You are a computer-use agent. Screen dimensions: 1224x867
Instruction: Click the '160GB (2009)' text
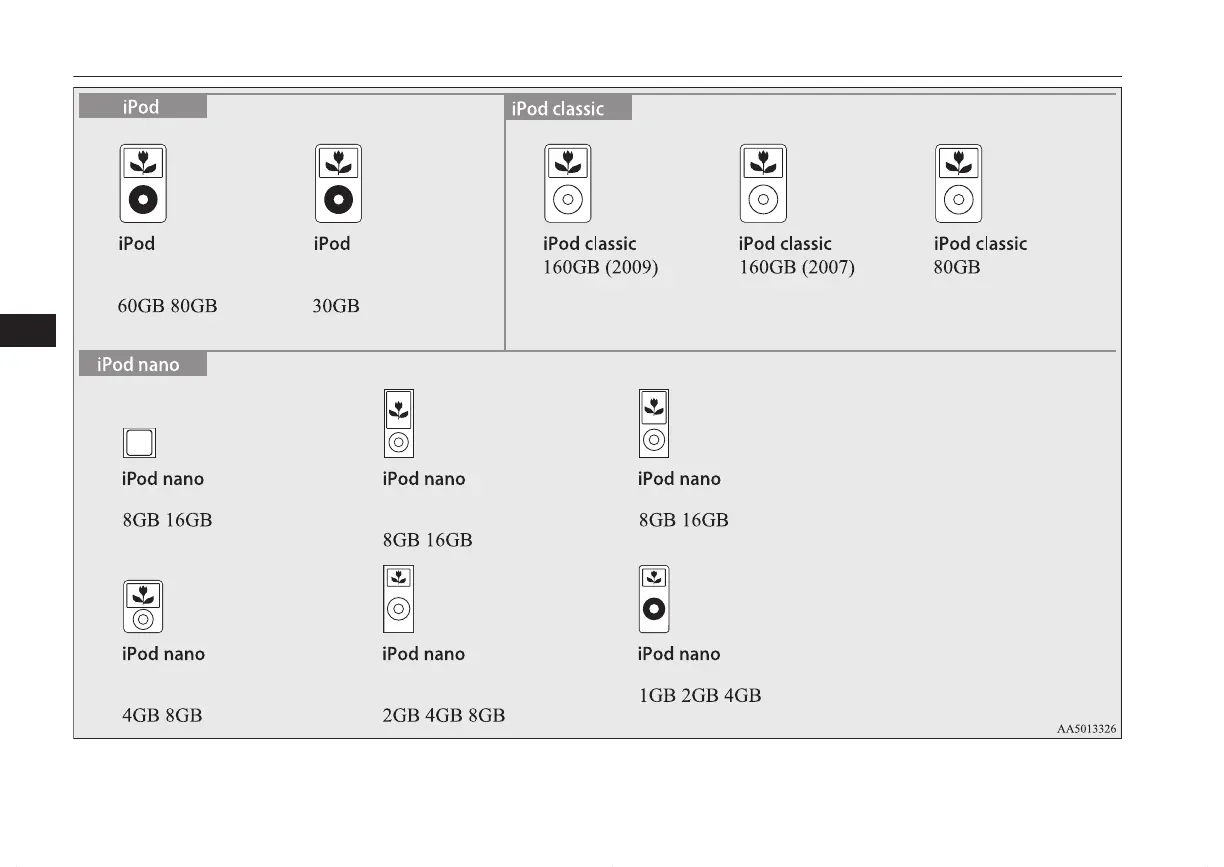click(601, 267)
